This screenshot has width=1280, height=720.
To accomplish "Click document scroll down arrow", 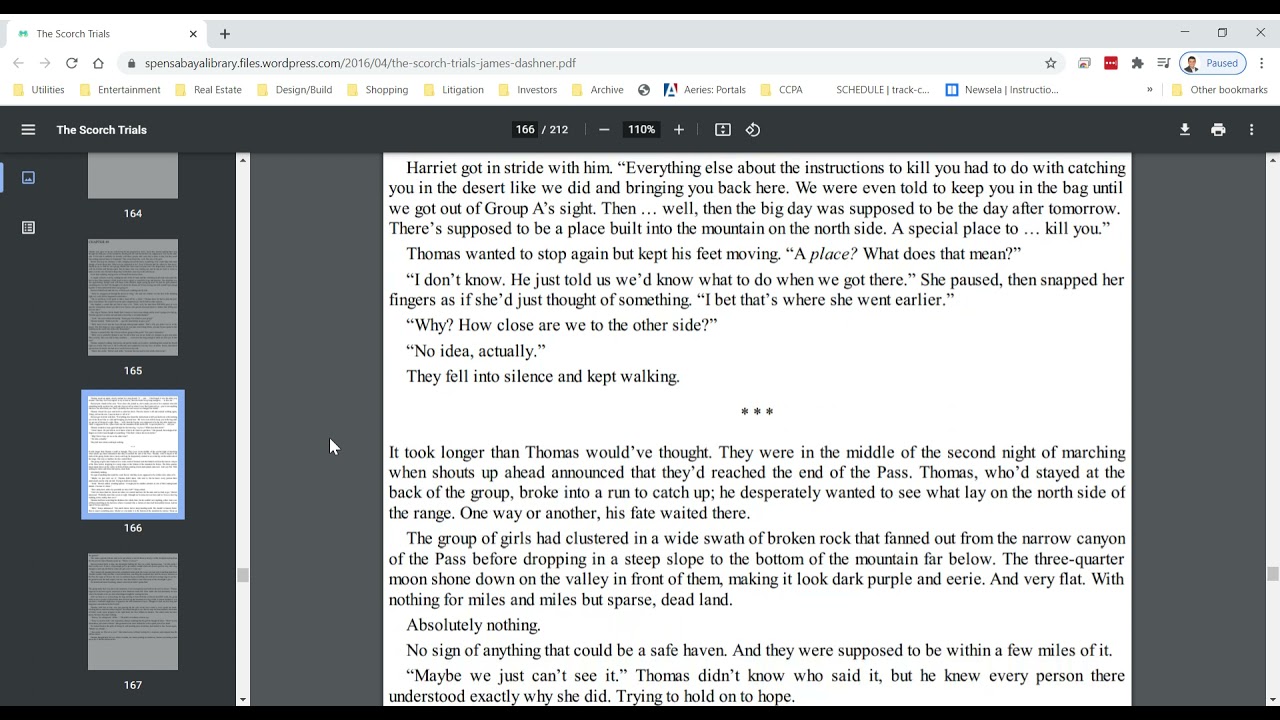I will (x=1272, y=699).
